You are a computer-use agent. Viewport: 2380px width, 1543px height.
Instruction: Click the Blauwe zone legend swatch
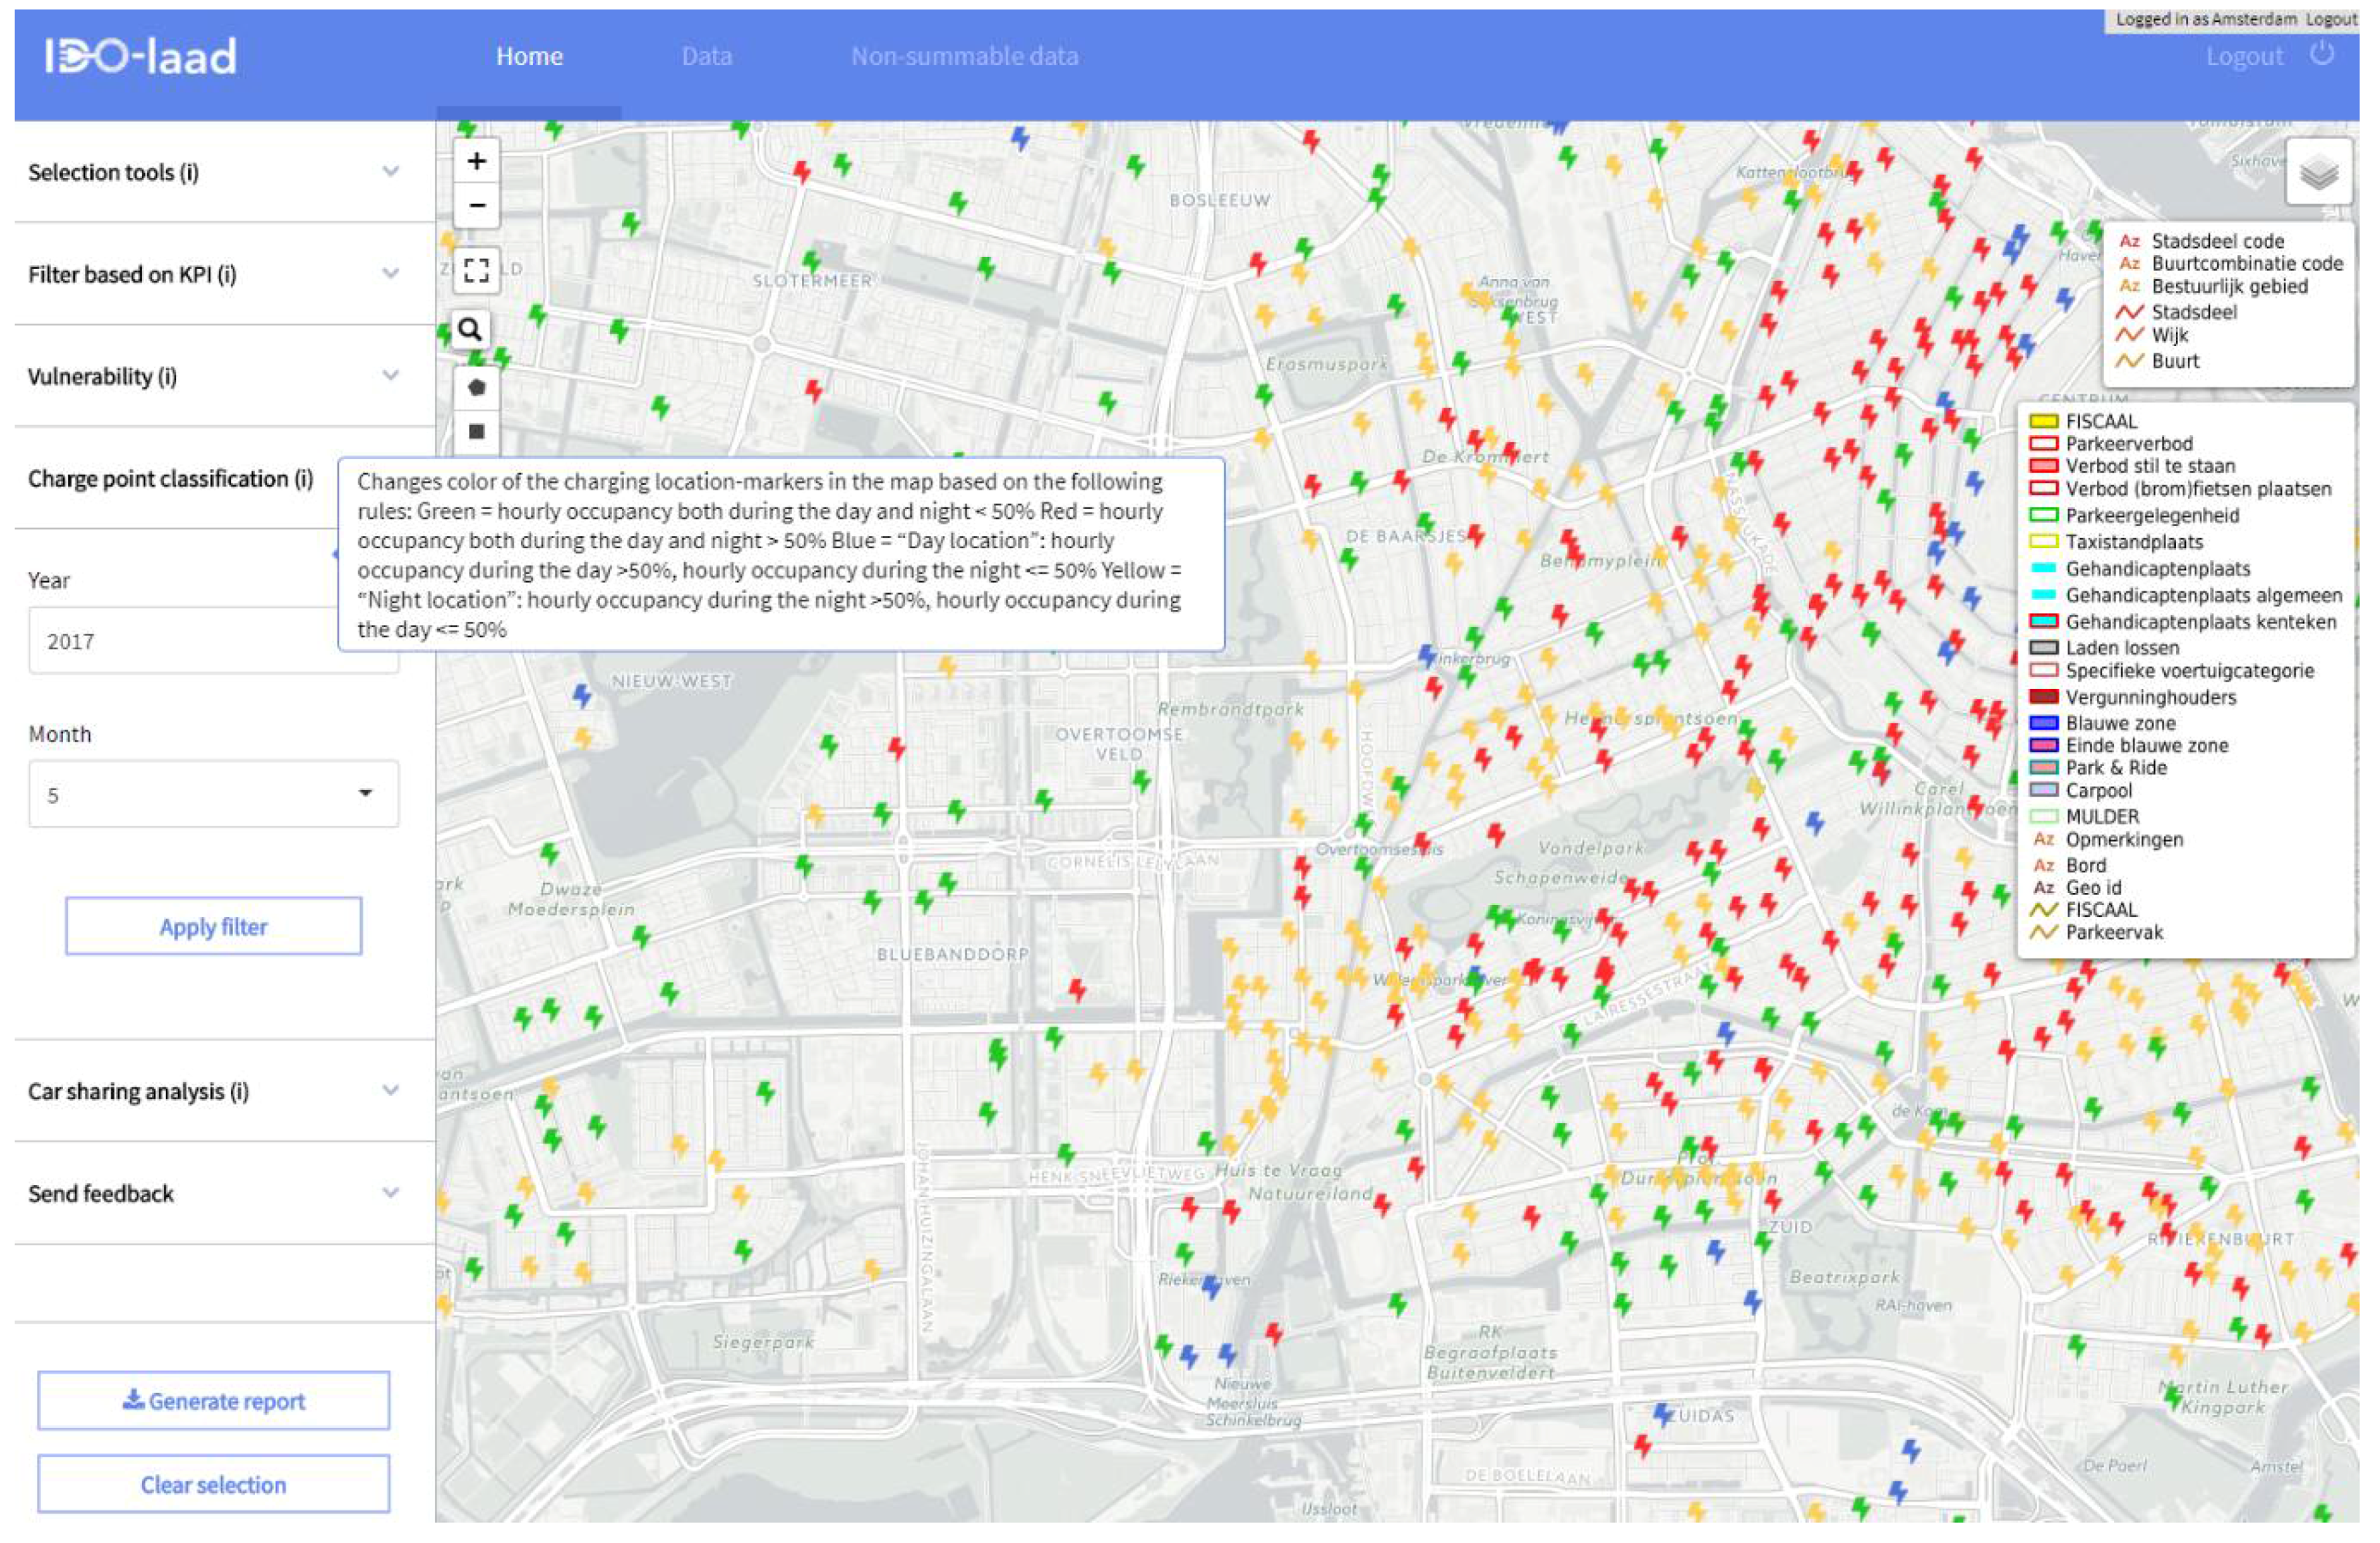pos(2043,723)
